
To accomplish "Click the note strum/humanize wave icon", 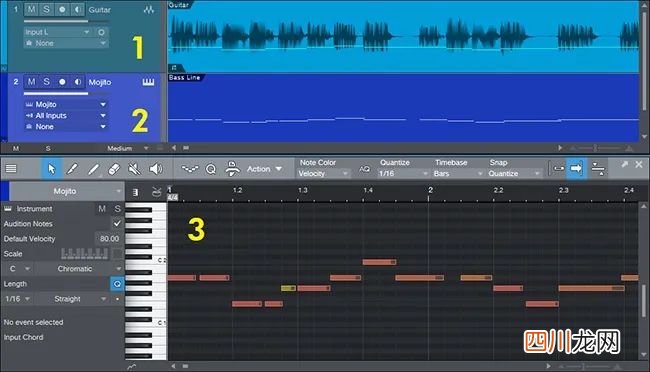I will (x=190, y=169).
